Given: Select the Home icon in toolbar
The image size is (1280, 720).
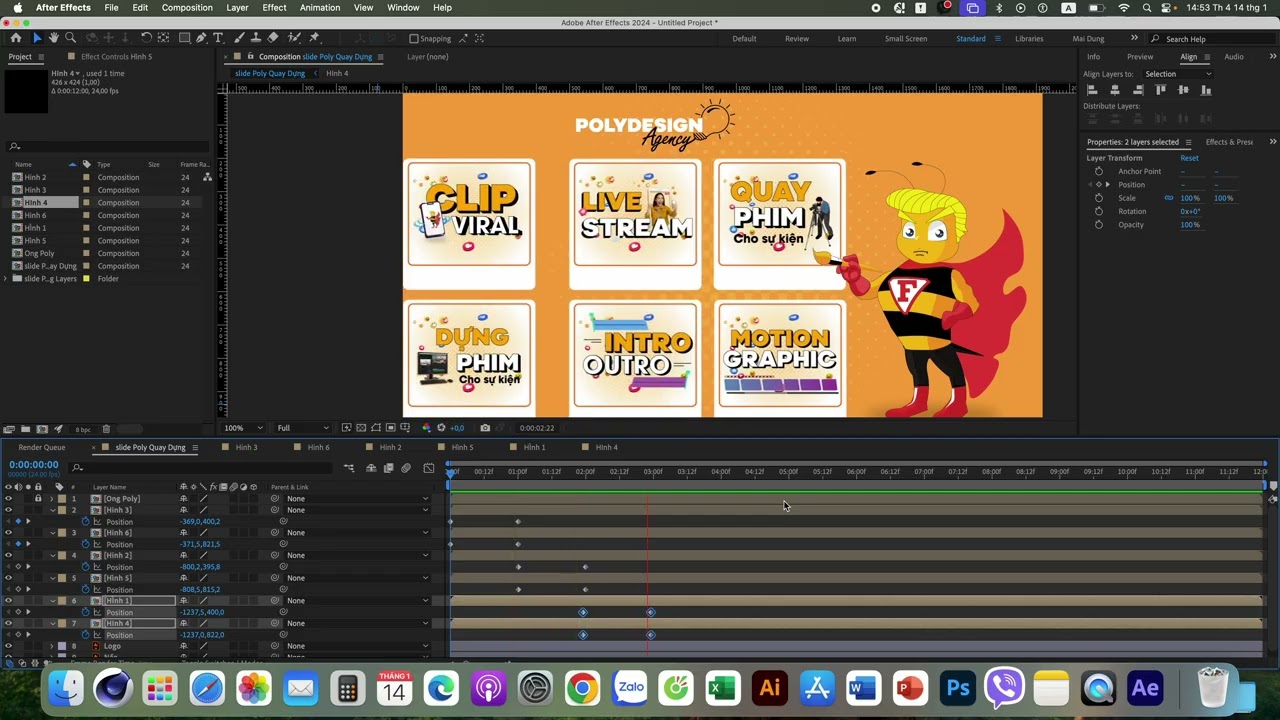Looking at the screenshot, I should click(x=16, y=38).
